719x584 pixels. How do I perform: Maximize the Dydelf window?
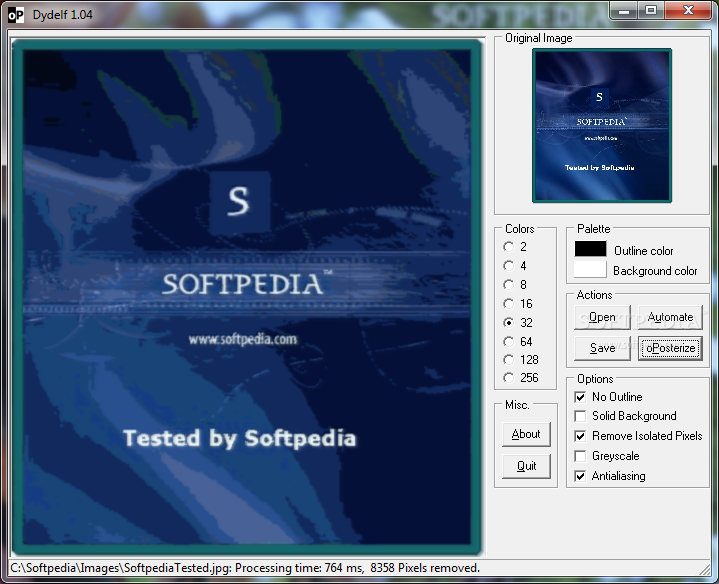point(650,11)
